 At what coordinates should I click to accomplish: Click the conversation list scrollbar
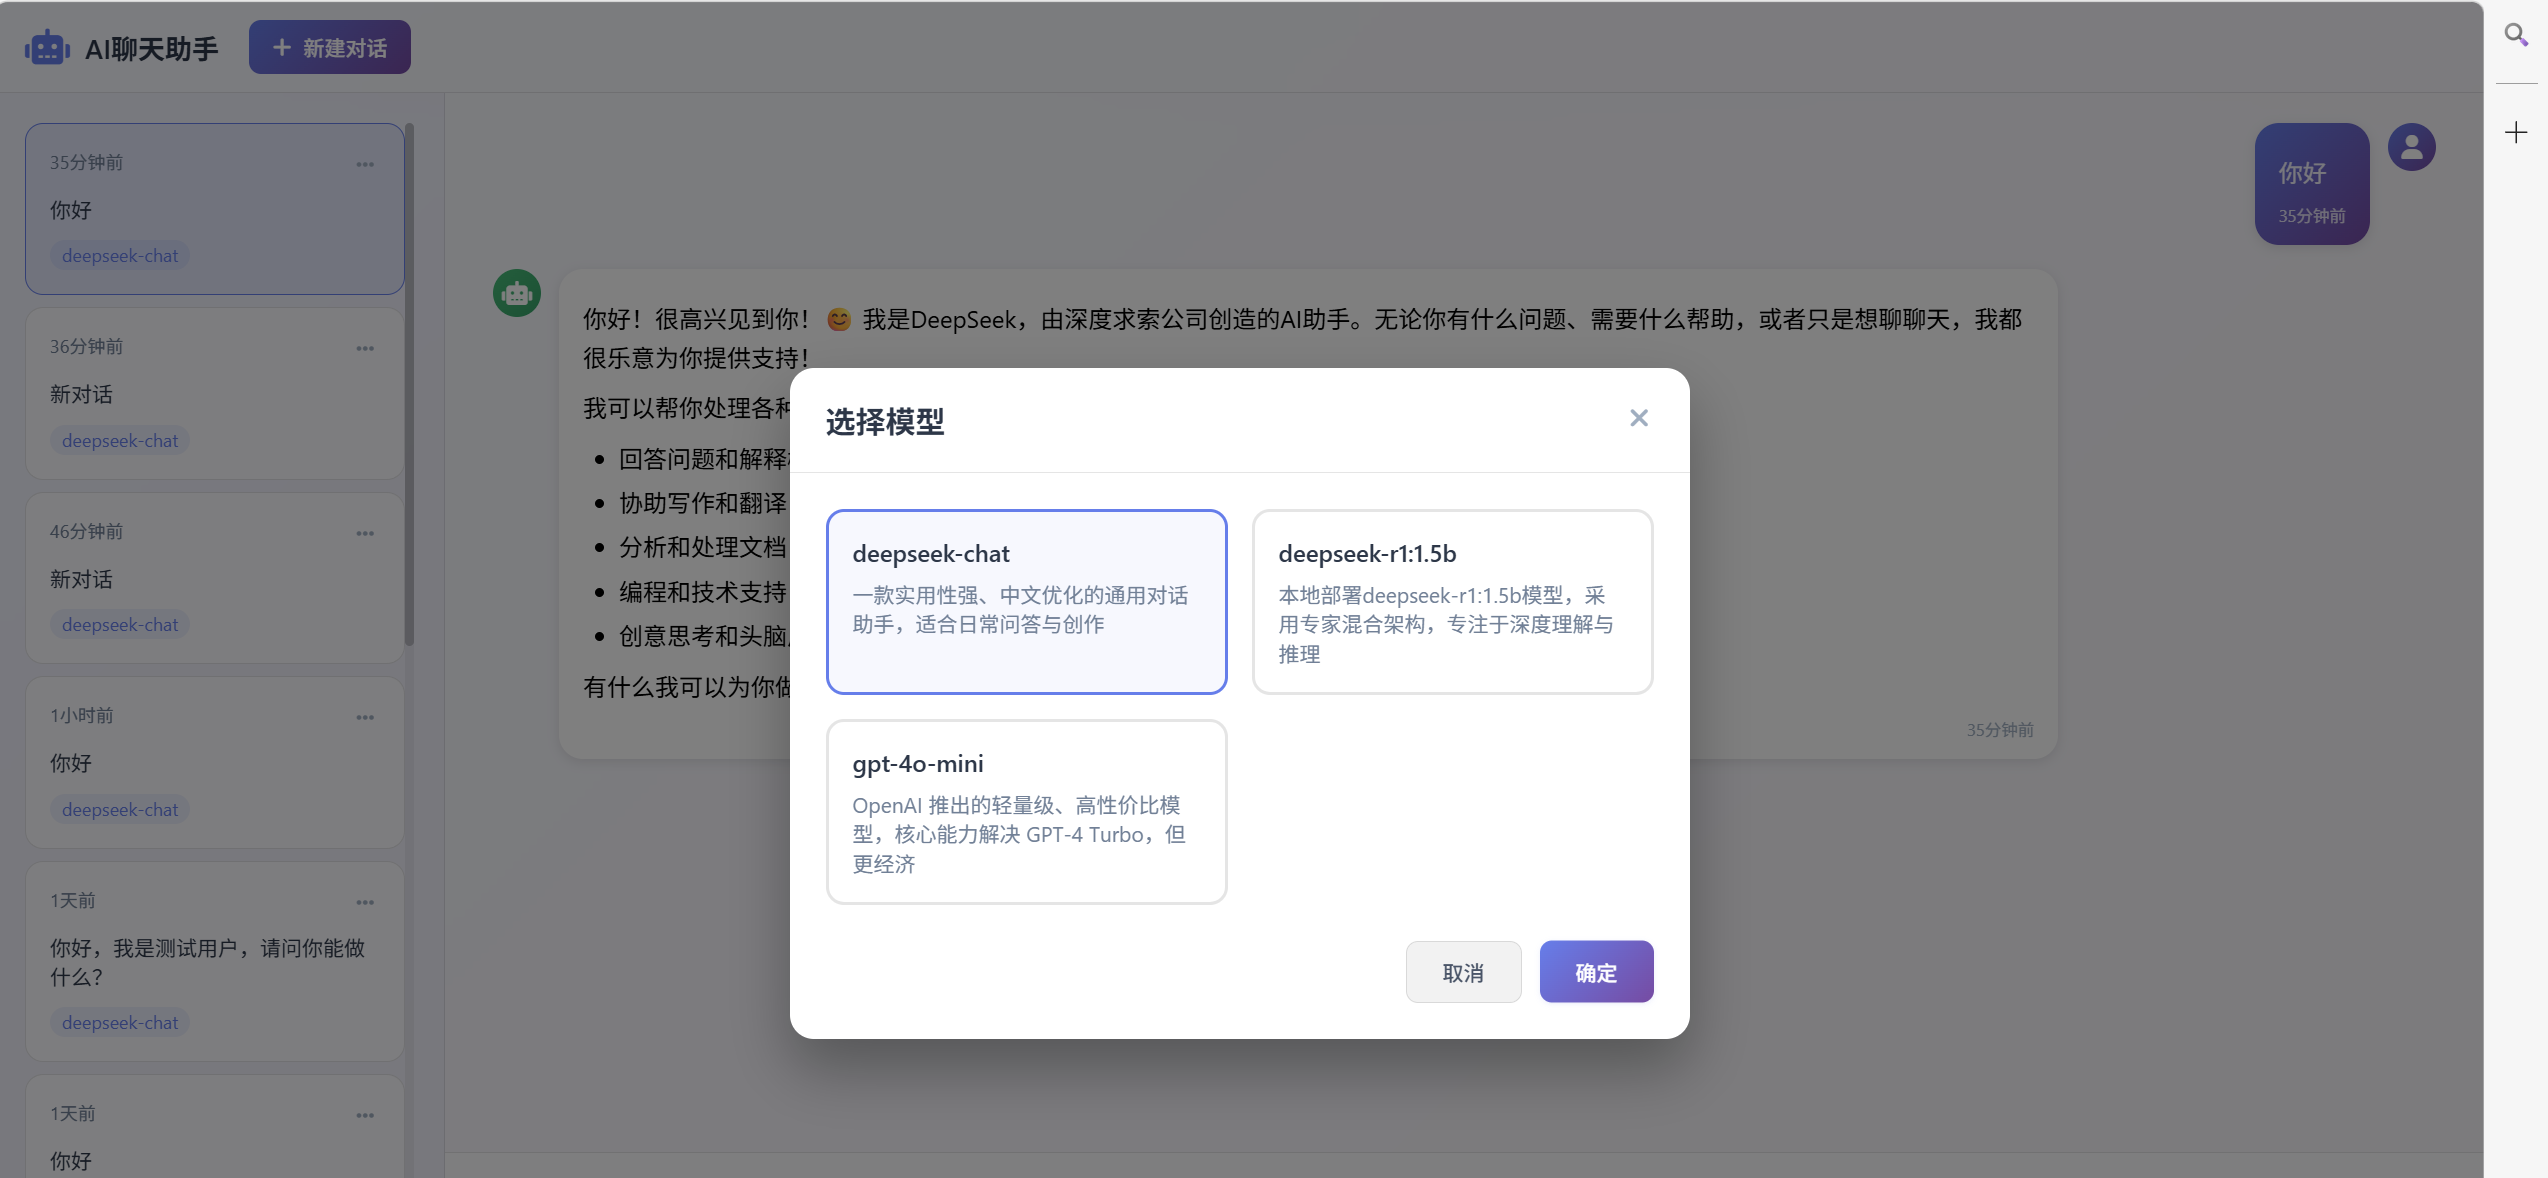409,385
